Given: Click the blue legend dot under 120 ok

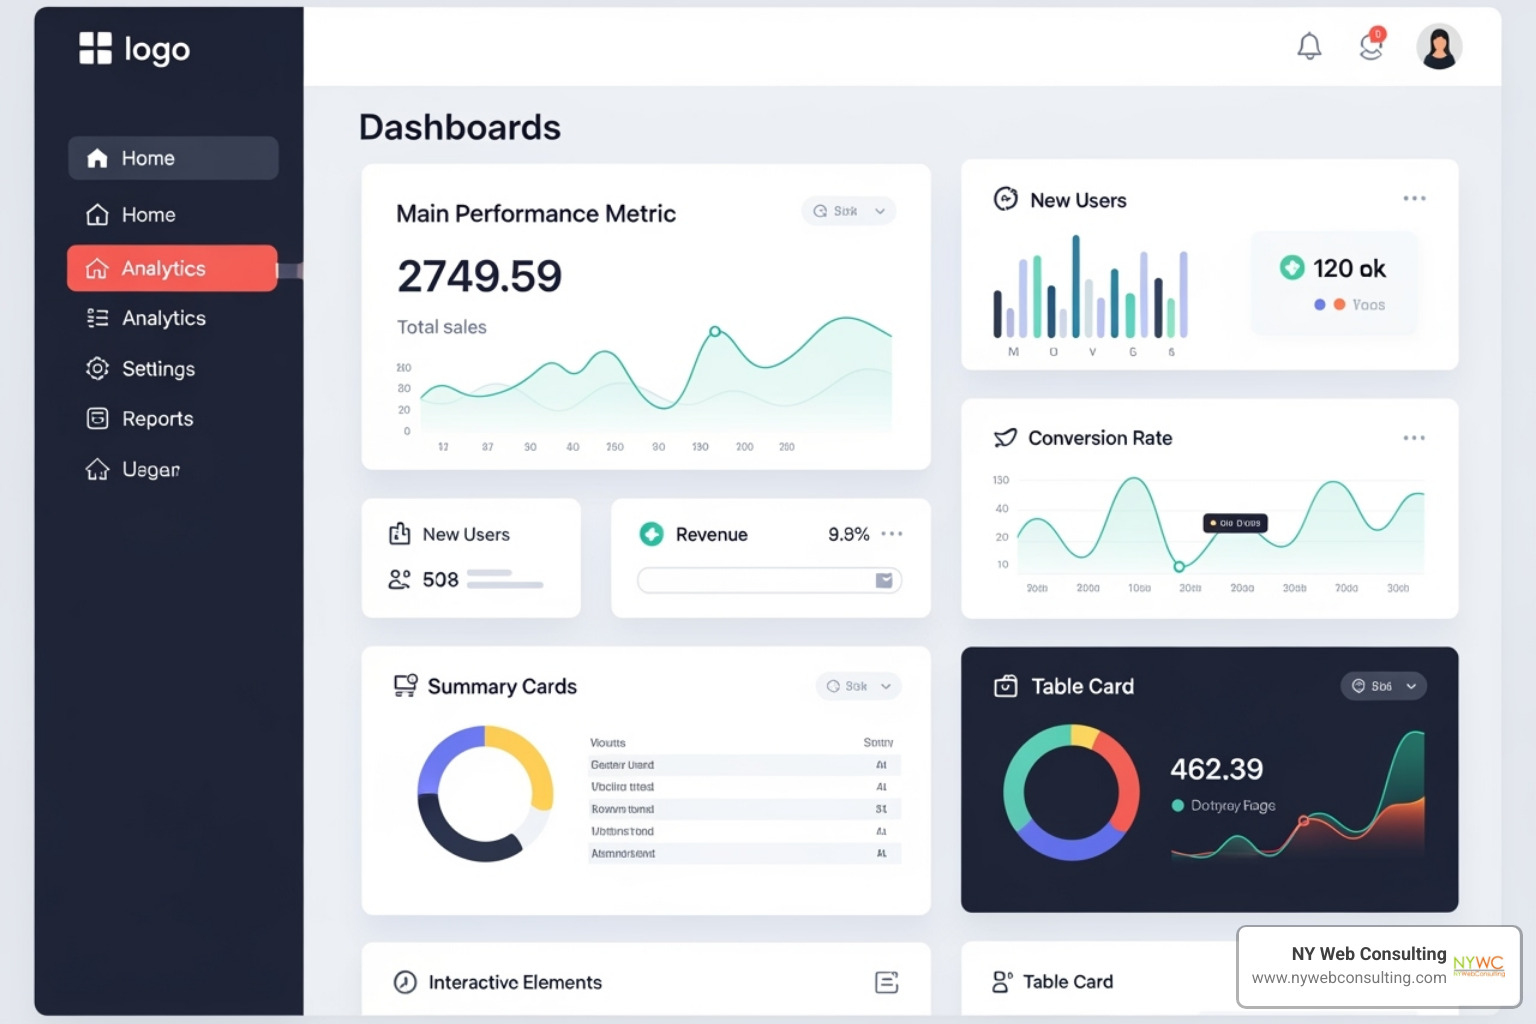Looking at the screenshot, I should (1320, 304).
